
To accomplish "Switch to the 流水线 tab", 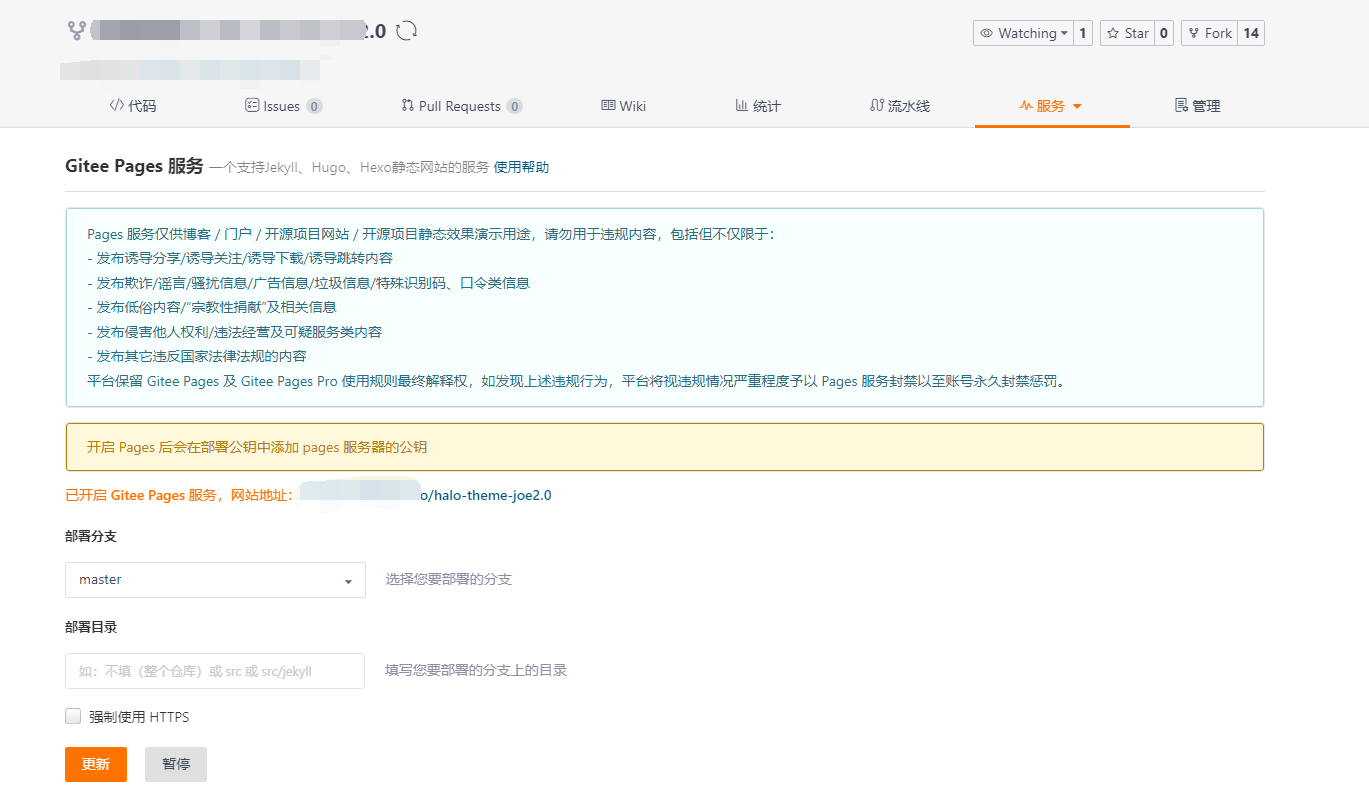I will pos(900,106).
